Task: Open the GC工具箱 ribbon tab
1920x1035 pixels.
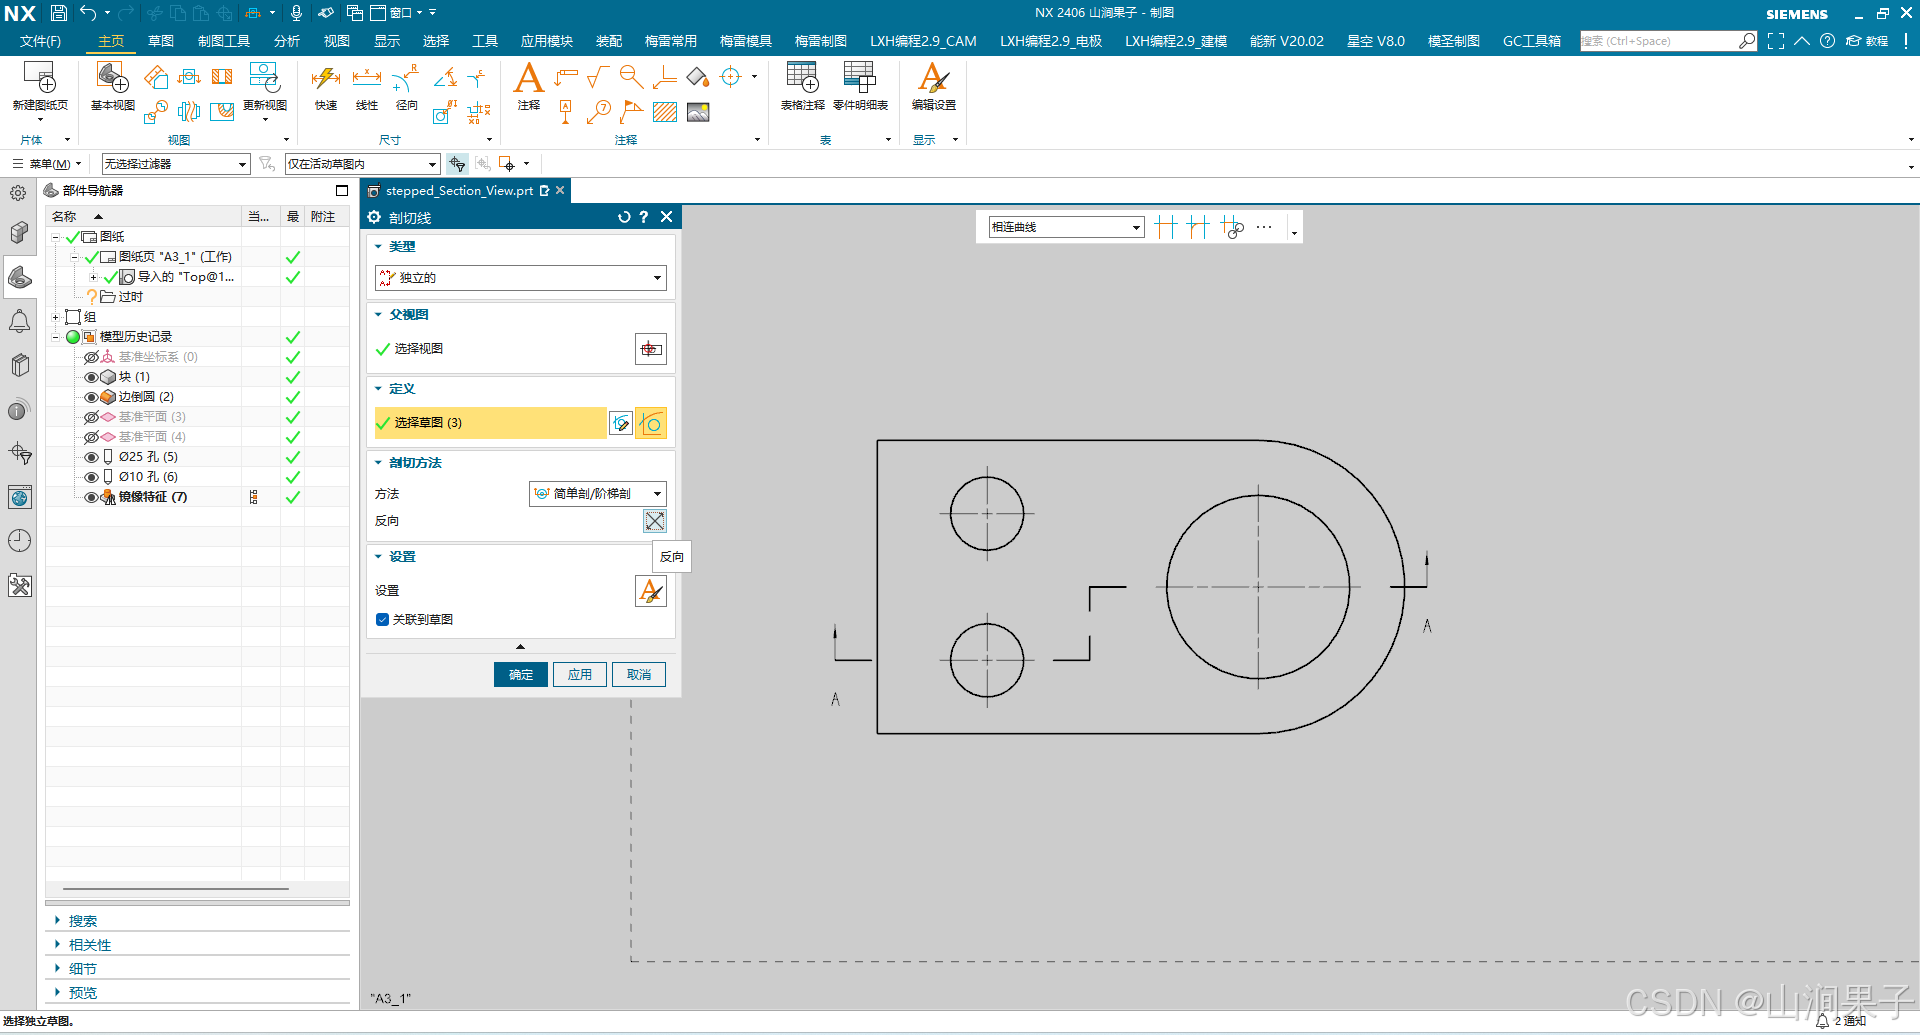Action: click(1531, 41)
